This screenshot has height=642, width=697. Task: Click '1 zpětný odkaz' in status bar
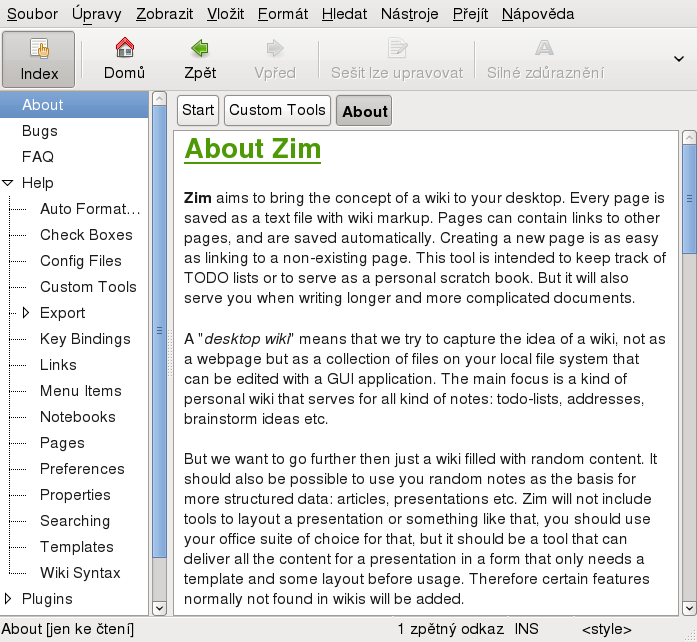click(x=450, y=629)
